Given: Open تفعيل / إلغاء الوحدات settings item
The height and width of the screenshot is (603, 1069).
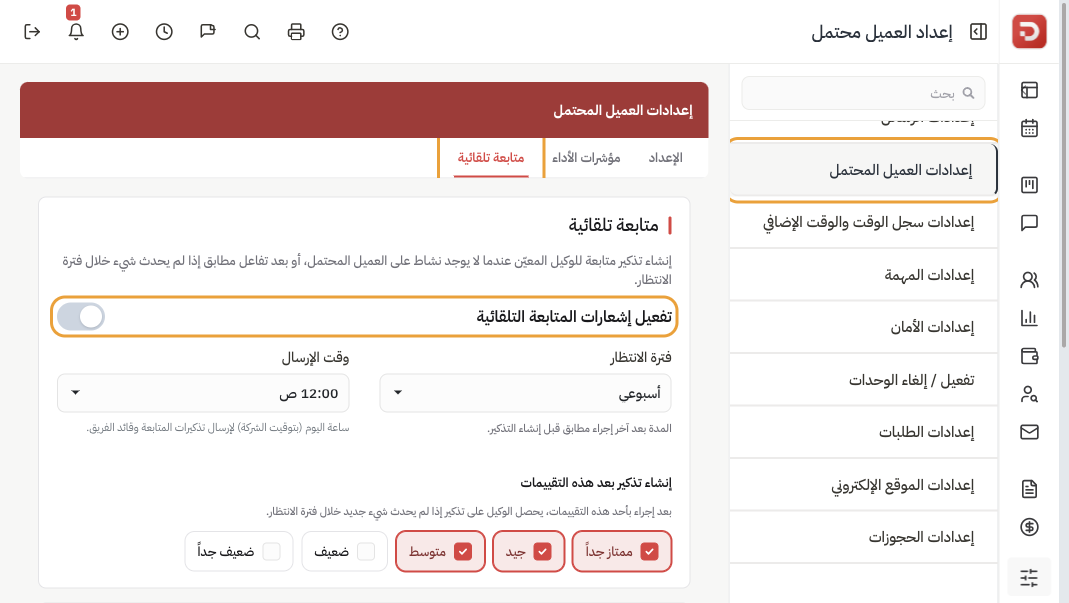Looking at the screenshot, I should (x=863, y=380).
